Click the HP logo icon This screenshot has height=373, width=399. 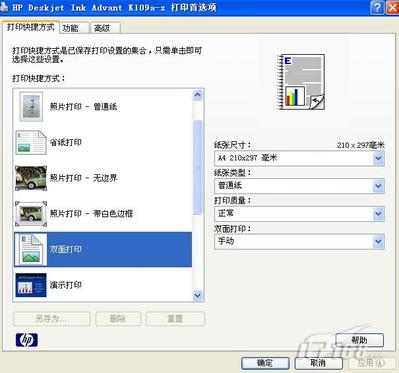coord(27,340)
